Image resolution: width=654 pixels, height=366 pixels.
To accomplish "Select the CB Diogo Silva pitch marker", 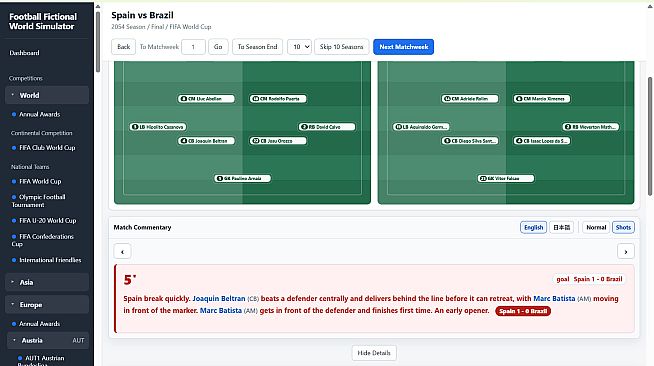I will [x=470, y=141].
